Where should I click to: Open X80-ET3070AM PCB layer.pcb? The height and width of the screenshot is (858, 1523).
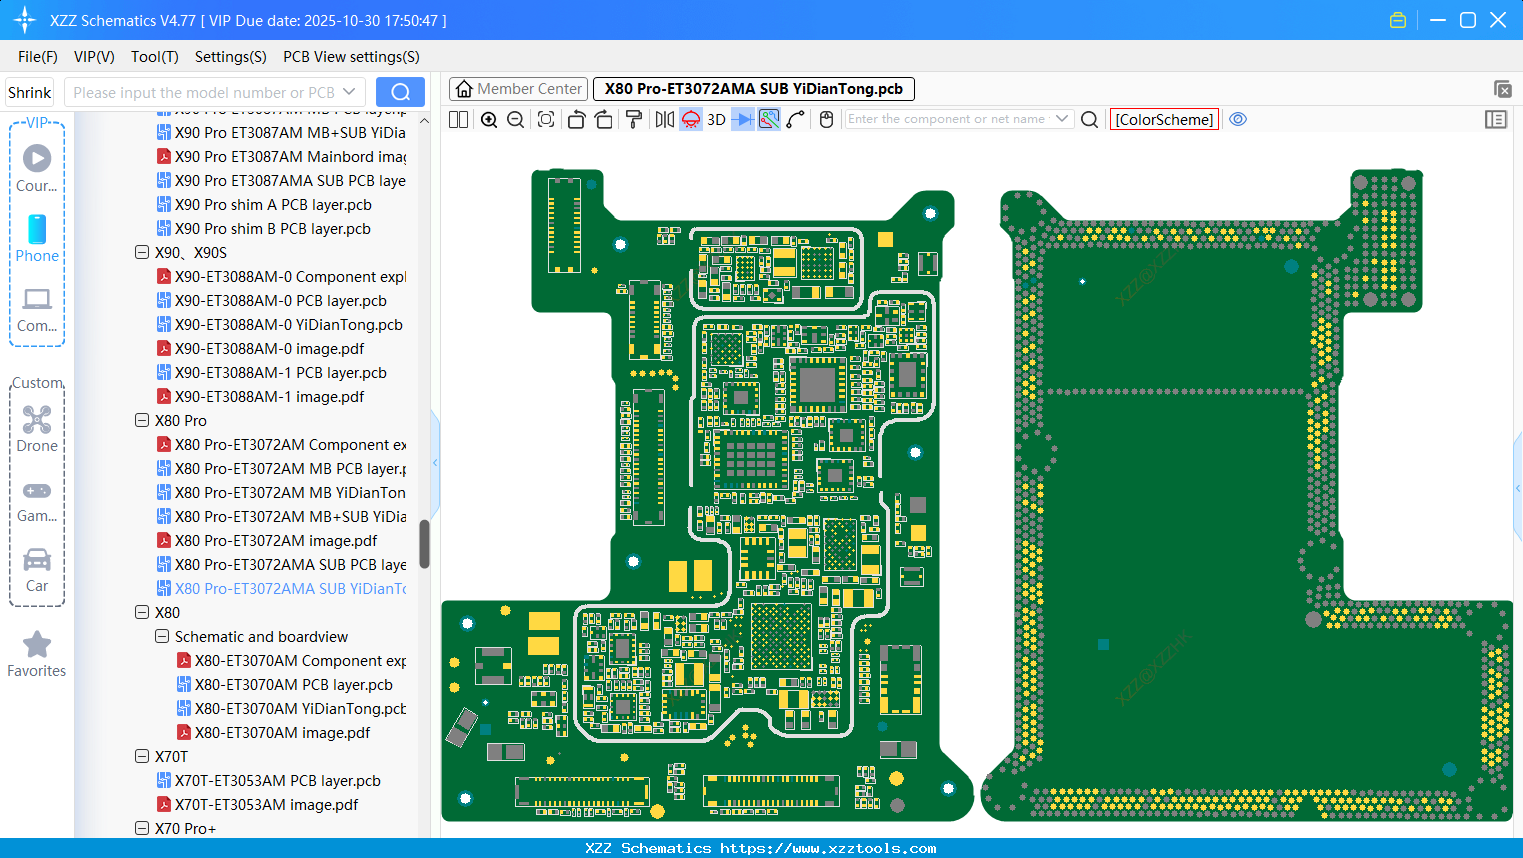click(x=284, y=685)
